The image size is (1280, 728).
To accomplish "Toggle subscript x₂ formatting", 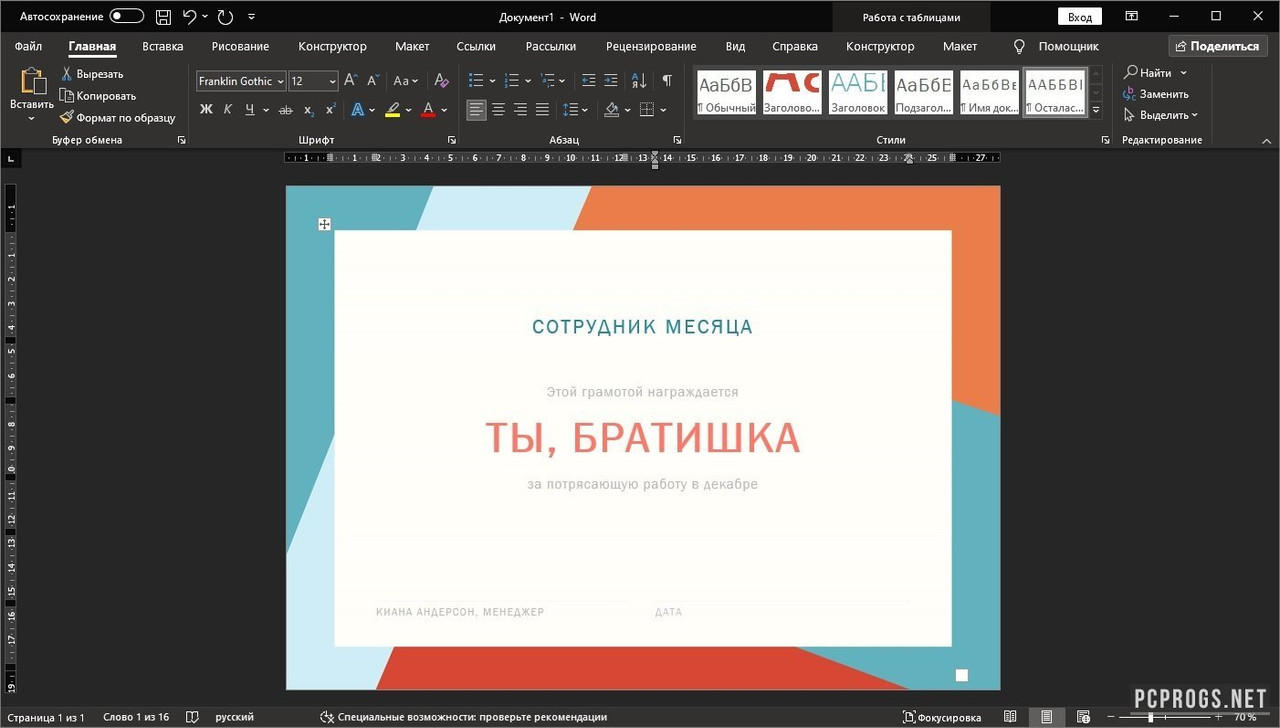I will [x=309, y=110].
